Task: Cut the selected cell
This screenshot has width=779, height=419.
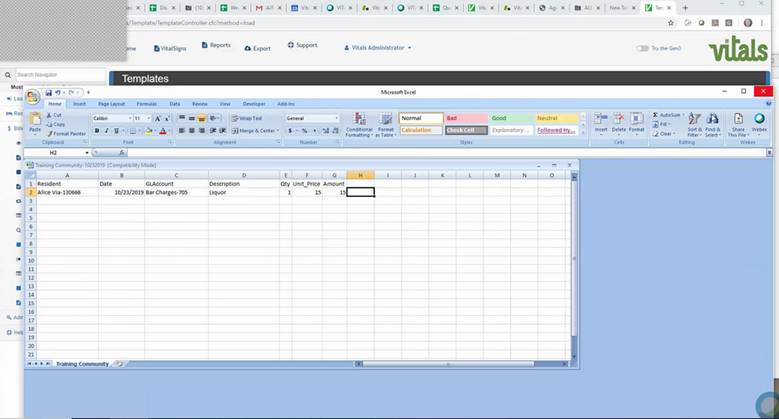Action: pyautogui.click(x=54, y=115)
